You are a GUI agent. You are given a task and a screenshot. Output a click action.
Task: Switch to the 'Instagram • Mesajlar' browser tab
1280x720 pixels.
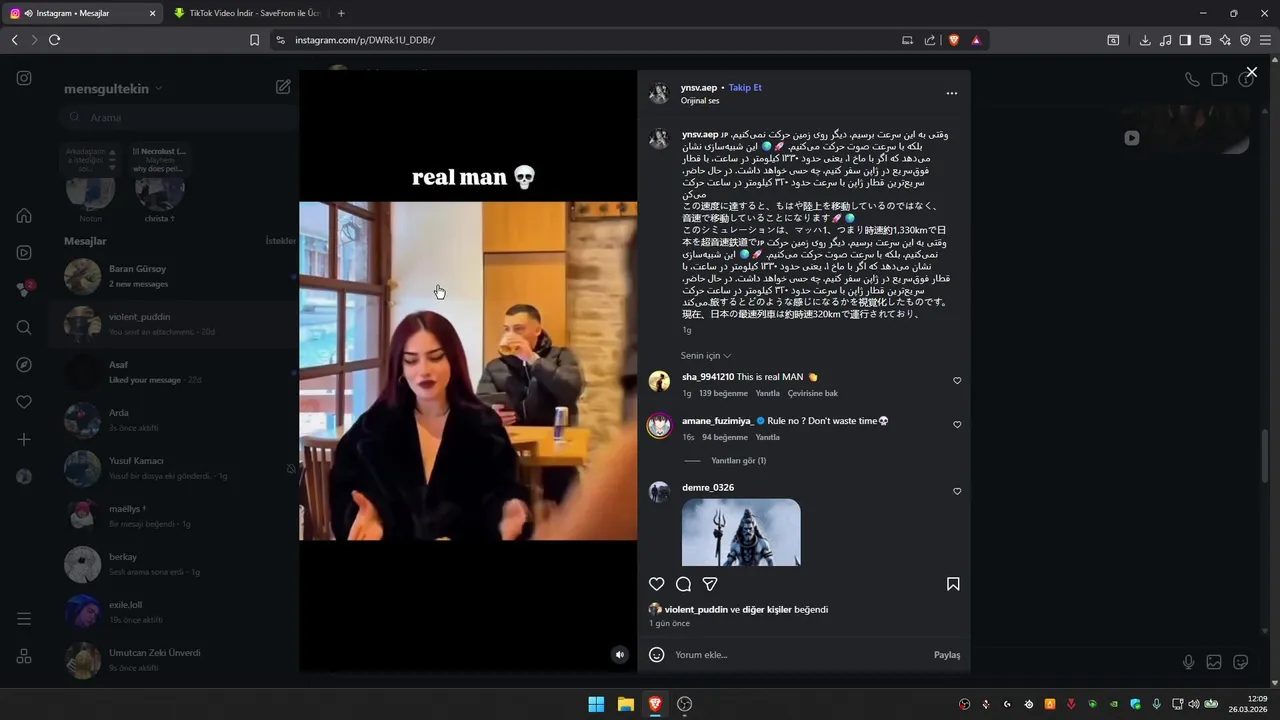coord(84,13)
